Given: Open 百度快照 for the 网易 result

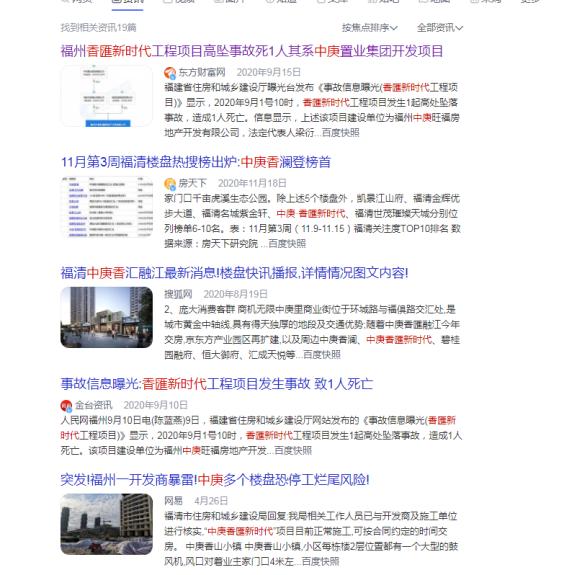Looking at the screenshot, I should click(x=321, y=561).
